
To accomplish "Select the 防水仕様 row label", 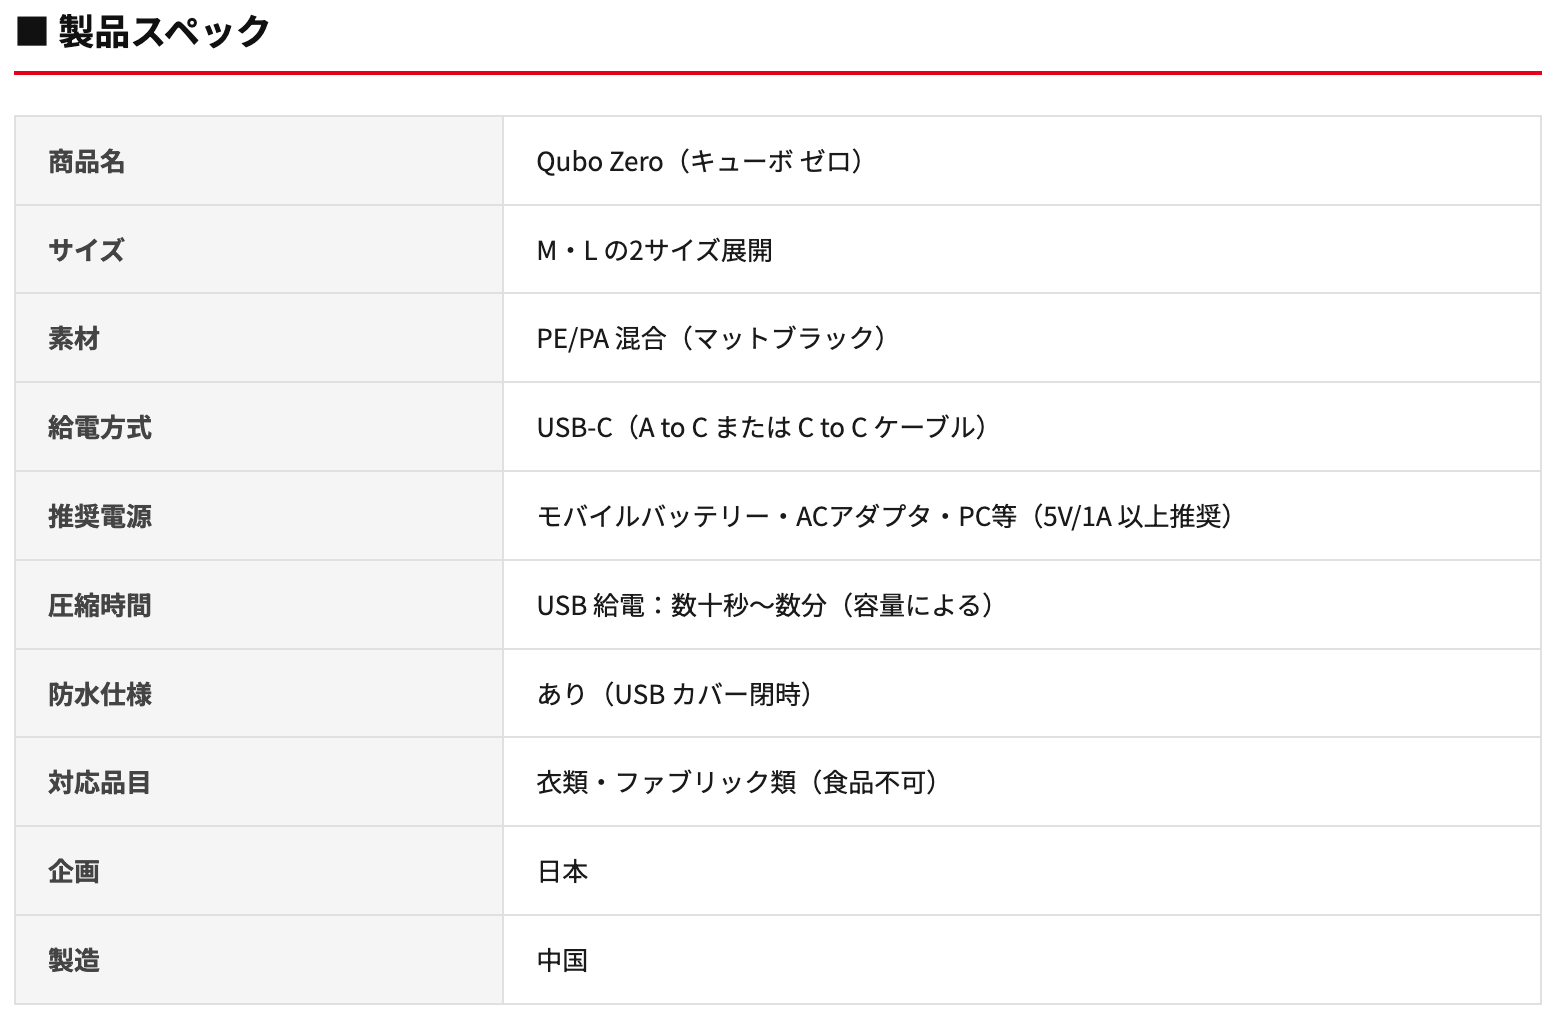I will pyautogui.click(x=100, y=694).
